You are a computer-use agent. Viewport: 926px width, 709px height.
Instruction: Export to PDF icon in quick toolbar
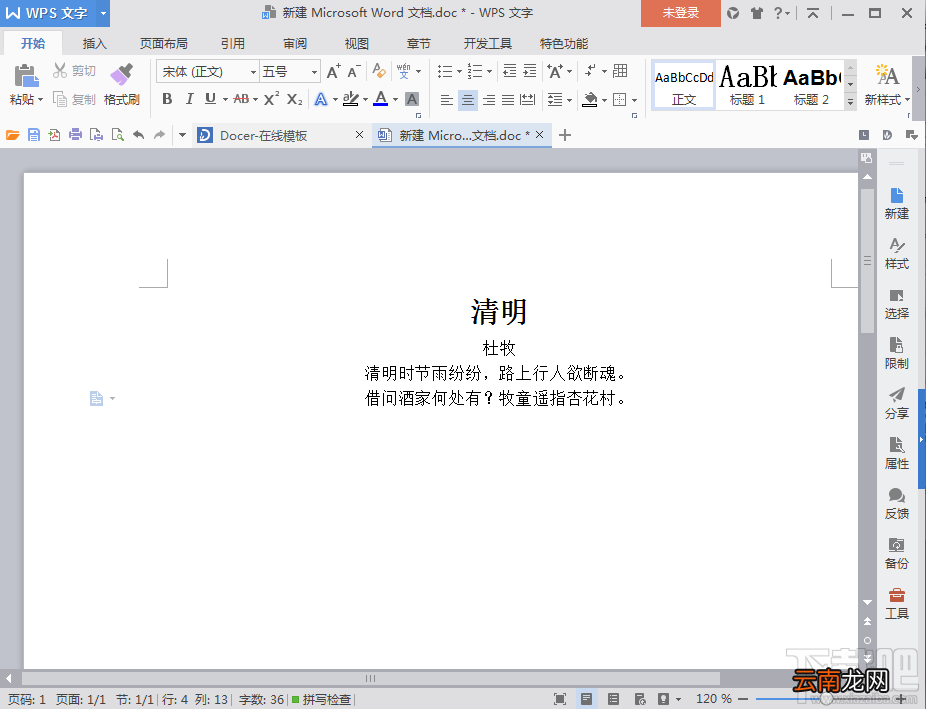54,135
